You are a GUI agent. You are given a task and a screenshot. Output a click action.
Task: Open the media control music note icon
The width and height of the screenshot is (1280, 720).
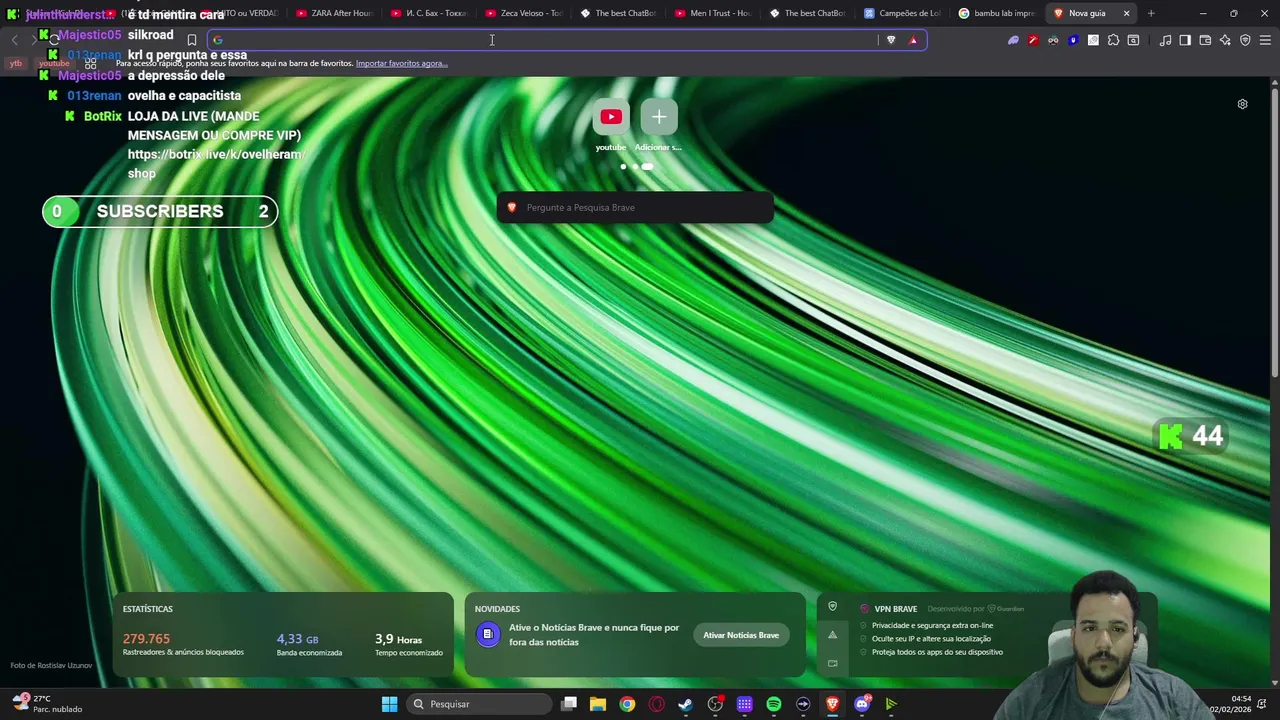click(1165, 40)
